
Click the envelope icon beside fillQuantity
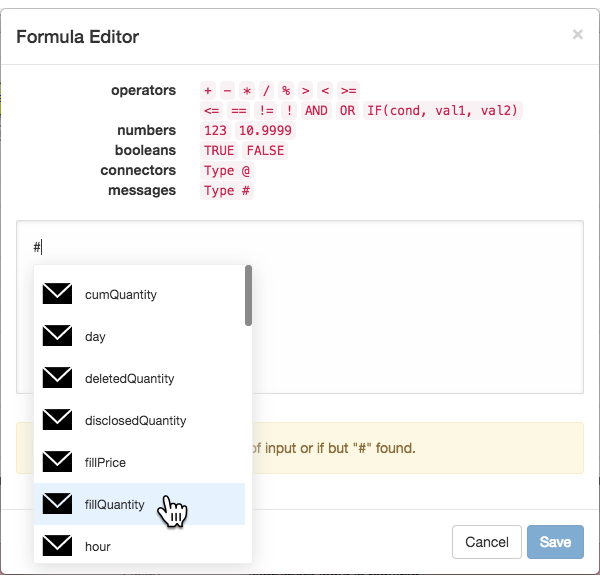coord(57,504)
